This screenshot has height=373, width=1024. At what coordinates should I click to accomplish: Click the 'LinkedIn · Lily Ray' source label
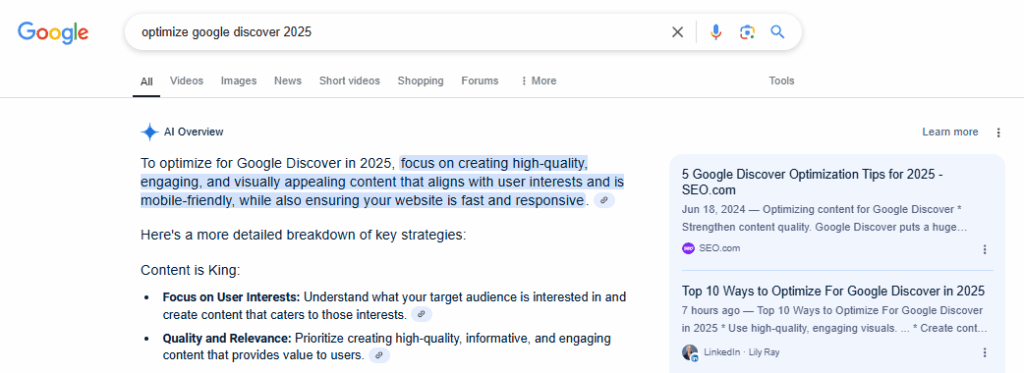742,353
